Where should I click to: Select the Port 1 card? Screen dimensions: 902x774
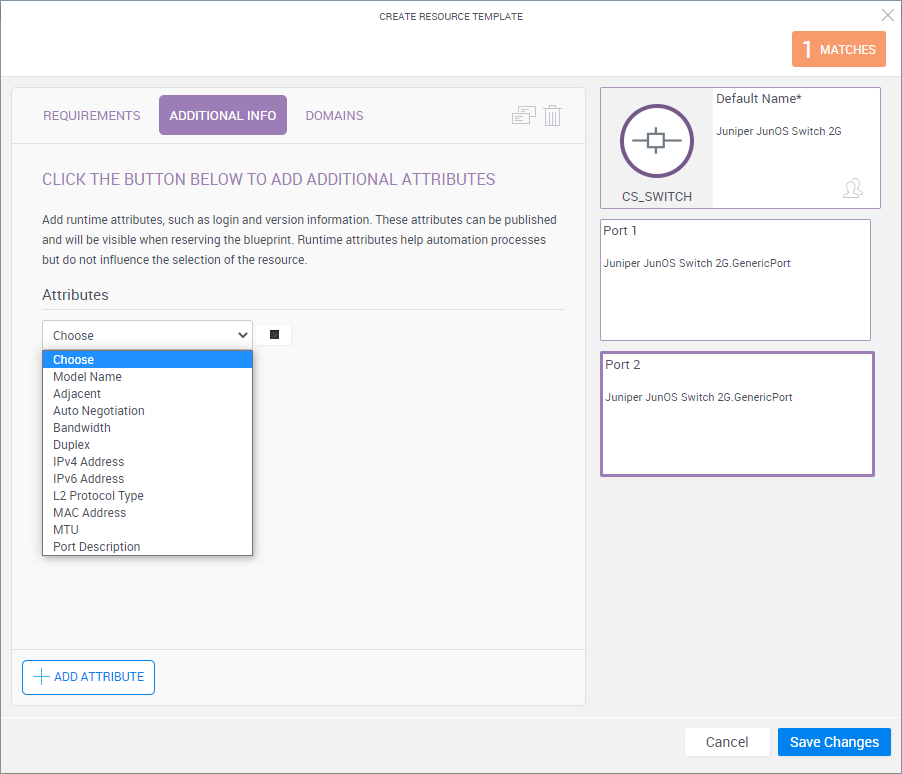[x=735, y=280]
